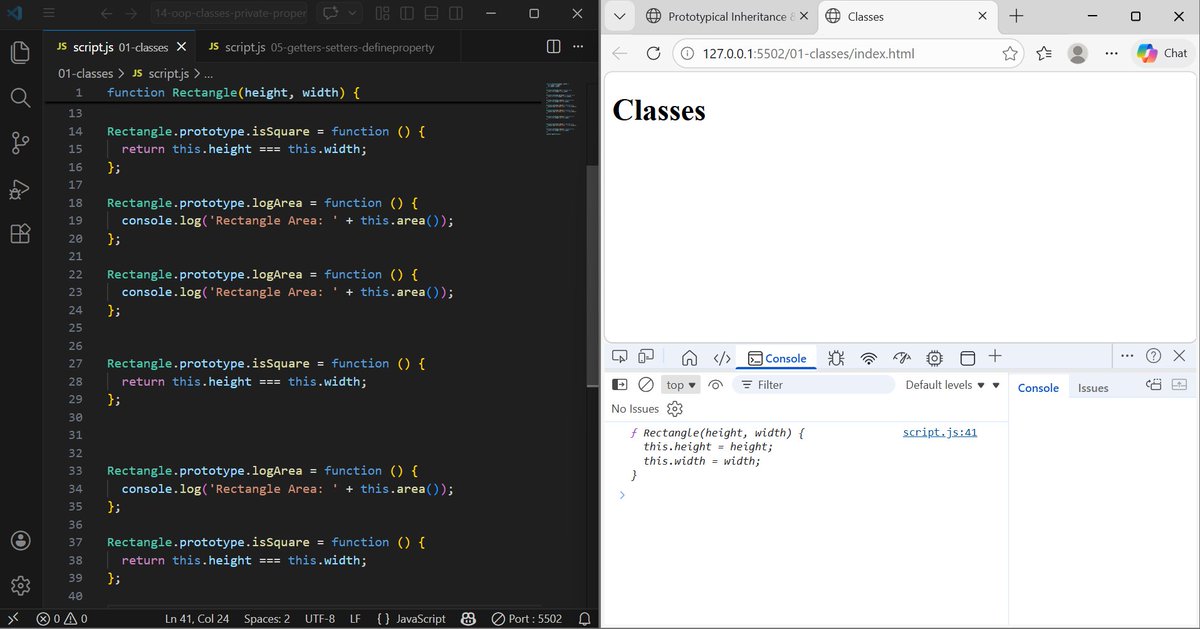Open the Copilot chat dropdown arrow in the title bar

354,14
